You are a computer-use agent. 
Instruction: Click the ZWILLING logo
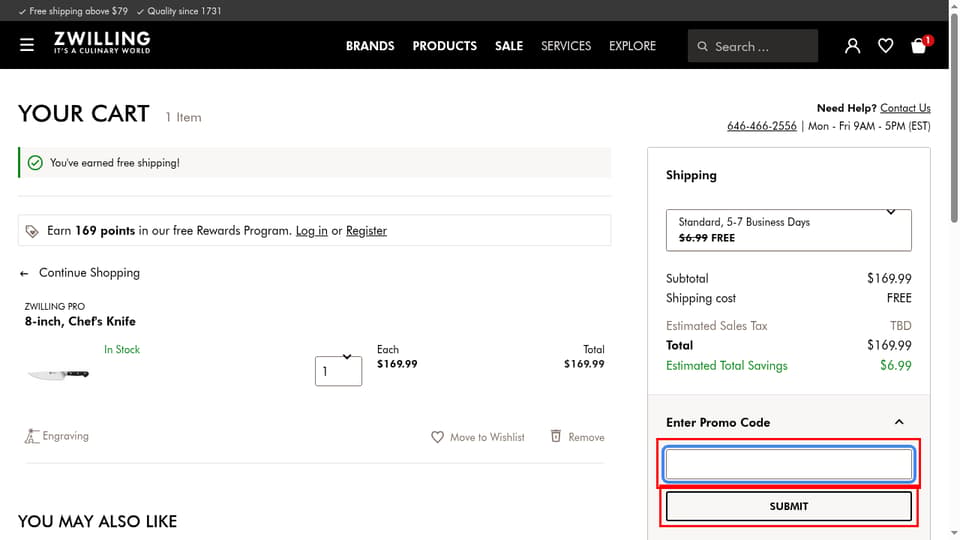pos(102,43)
